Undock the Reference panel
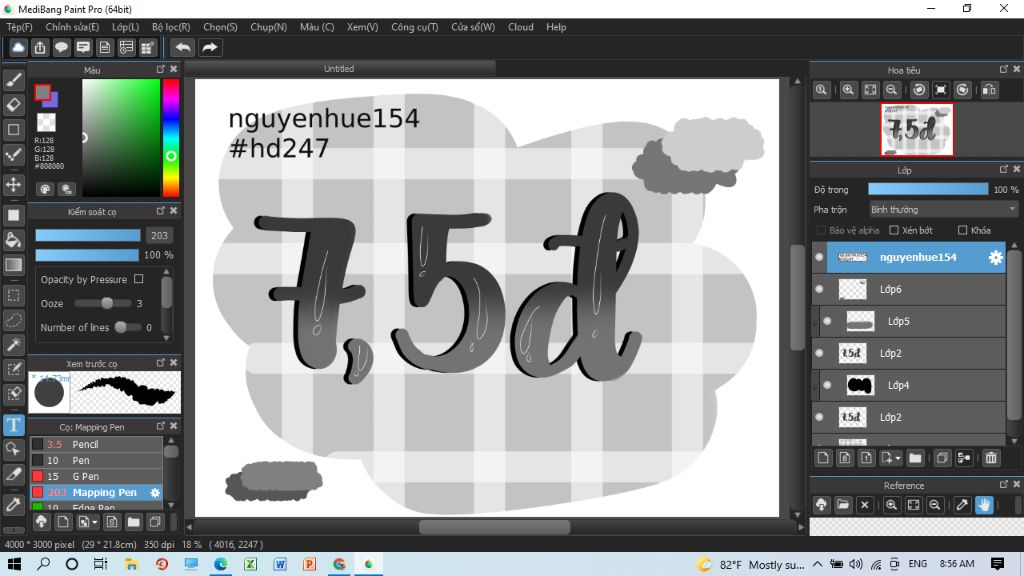This screenshot has width=1024, height=576. pos(1004,485)
